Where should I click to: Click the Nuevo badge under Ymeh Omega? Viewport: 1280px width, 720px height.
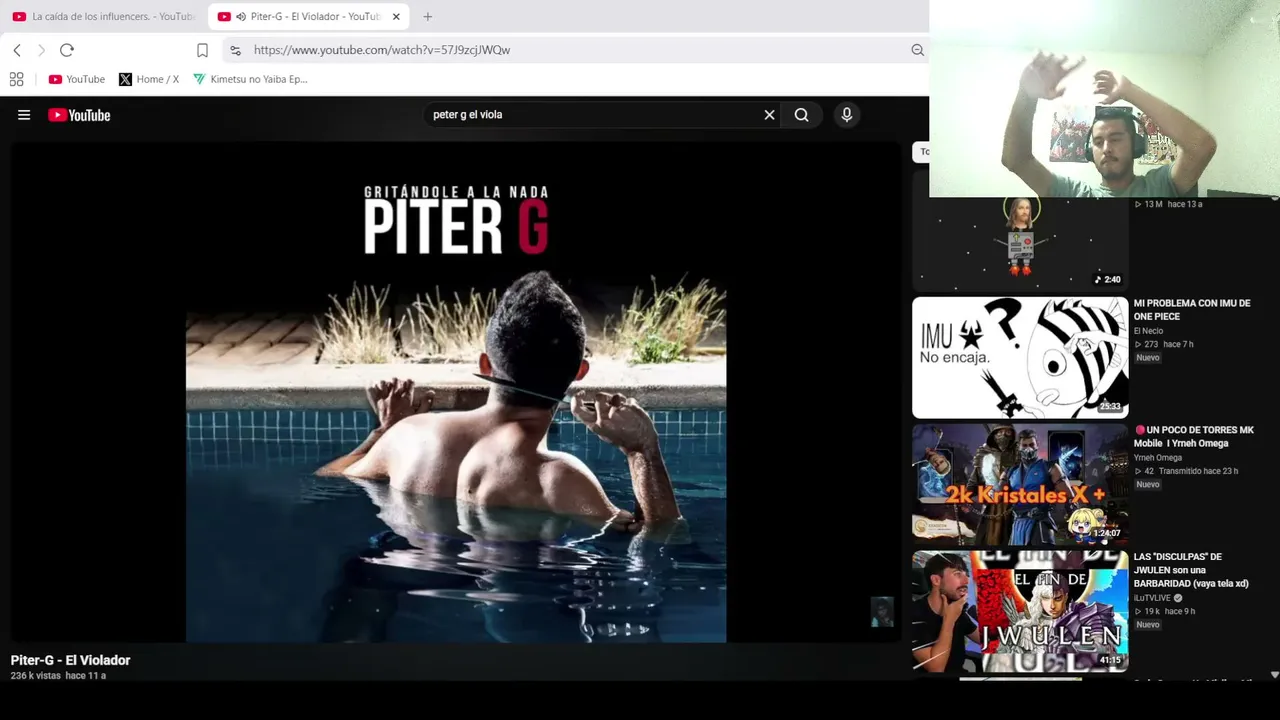1148,485
